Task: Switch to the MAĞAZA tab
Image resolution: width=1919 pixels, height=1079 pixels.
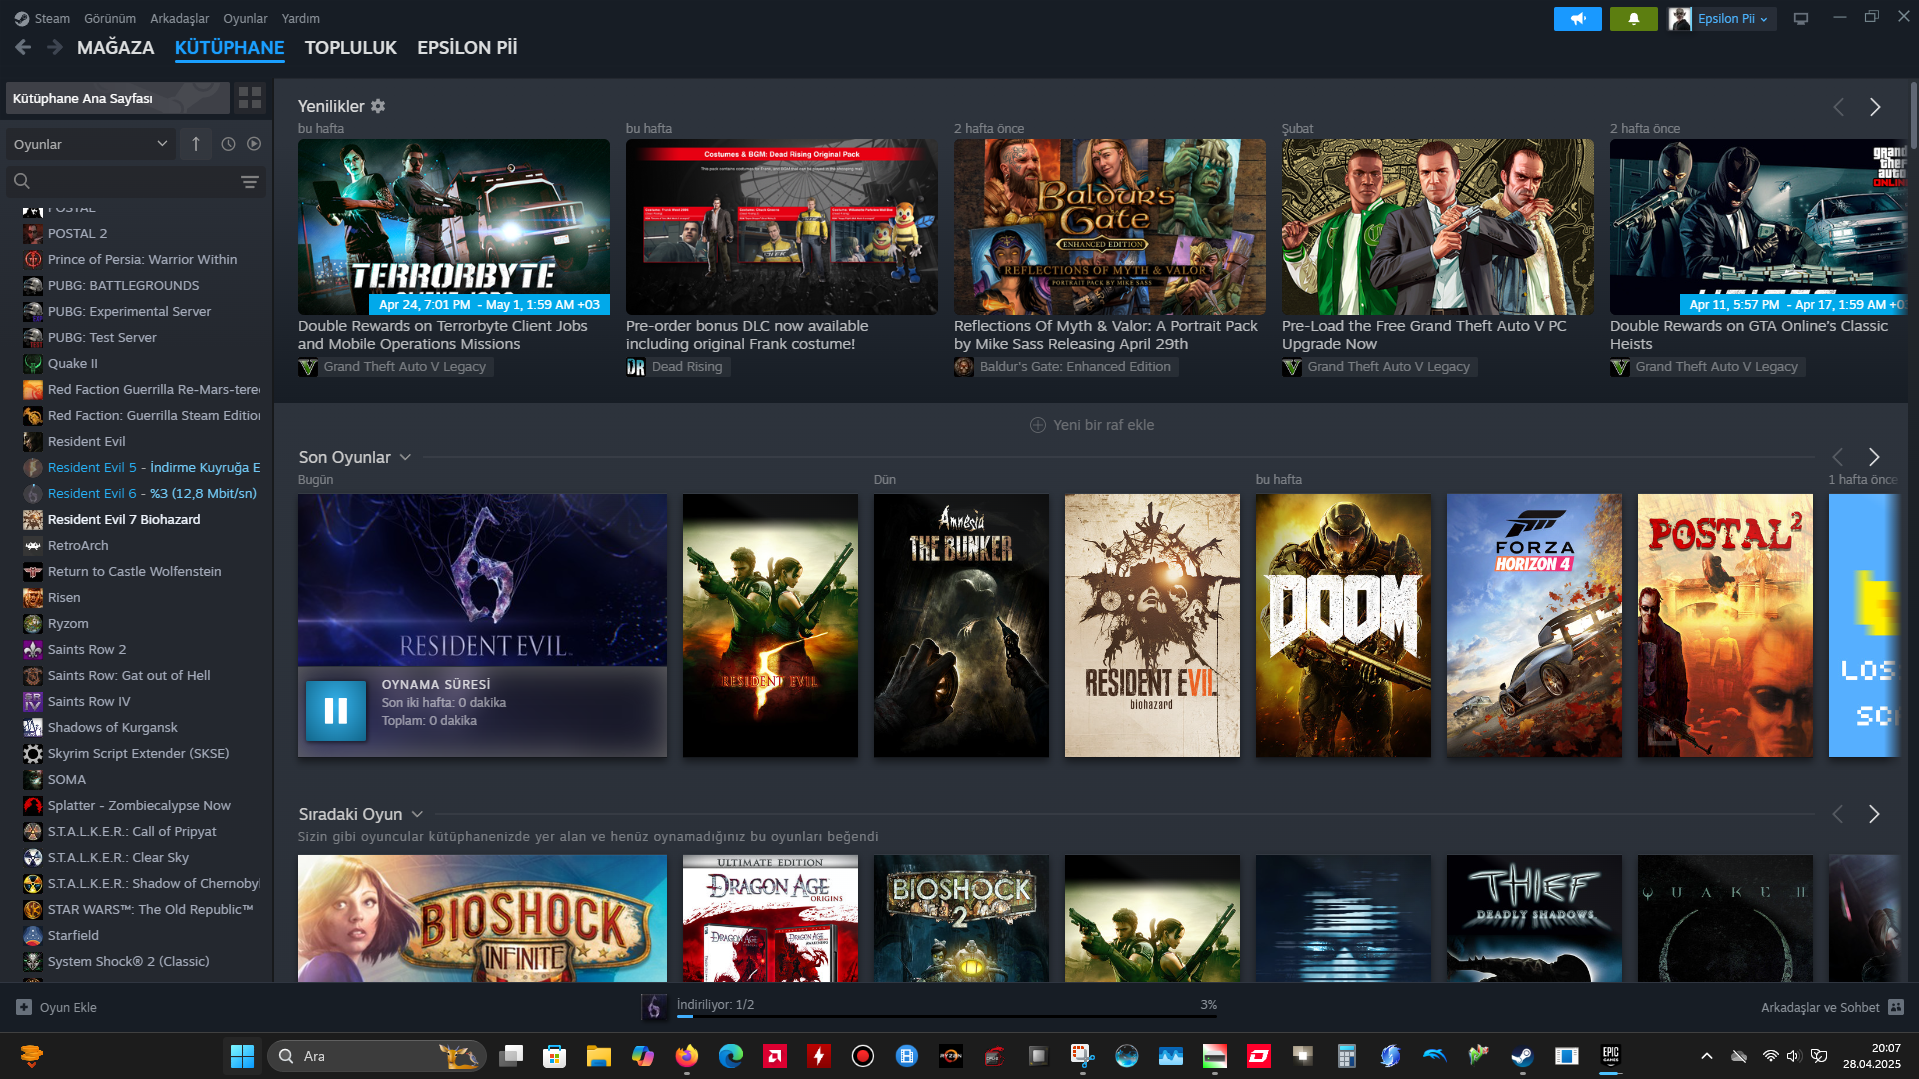Action: [116, 47]
